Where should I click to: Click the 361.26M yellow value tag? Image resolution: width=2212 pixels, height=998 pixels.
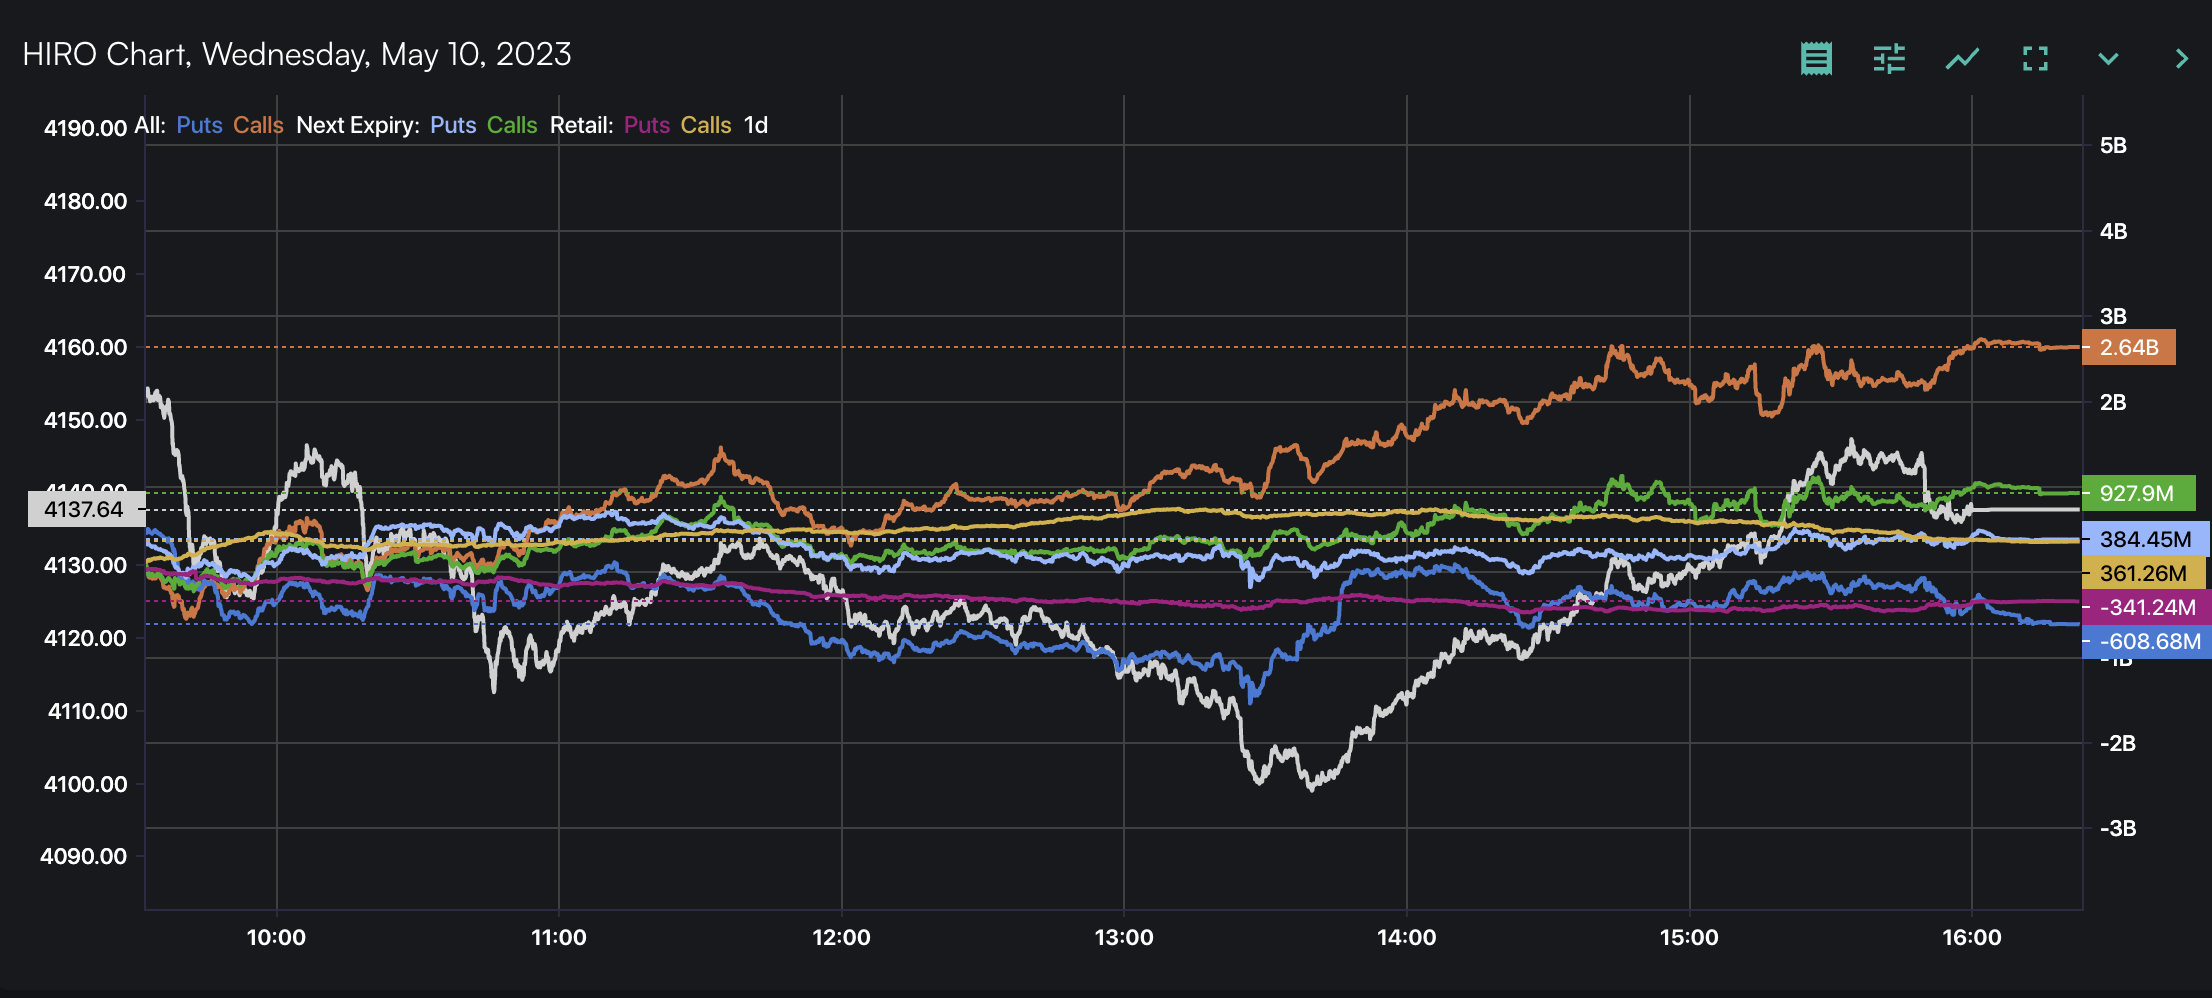(2143, 573)
